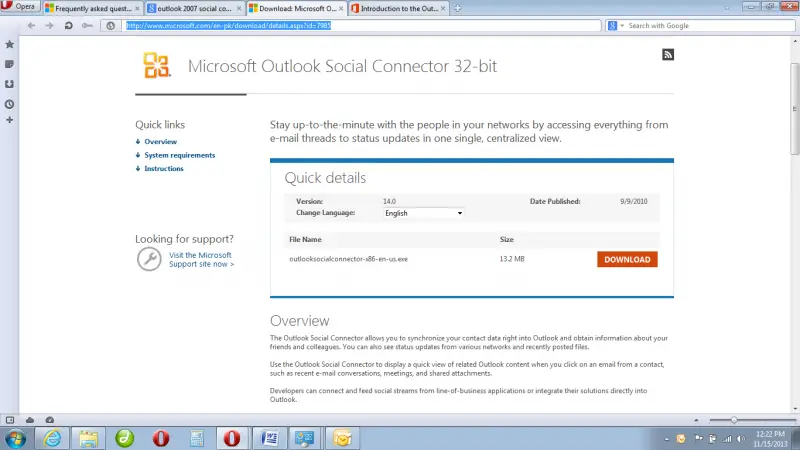This screenshot has height=450, width=800.
Task: Close the Introduction to the Outlook tab
Action: pyautogui.click(x=443, y=9)
